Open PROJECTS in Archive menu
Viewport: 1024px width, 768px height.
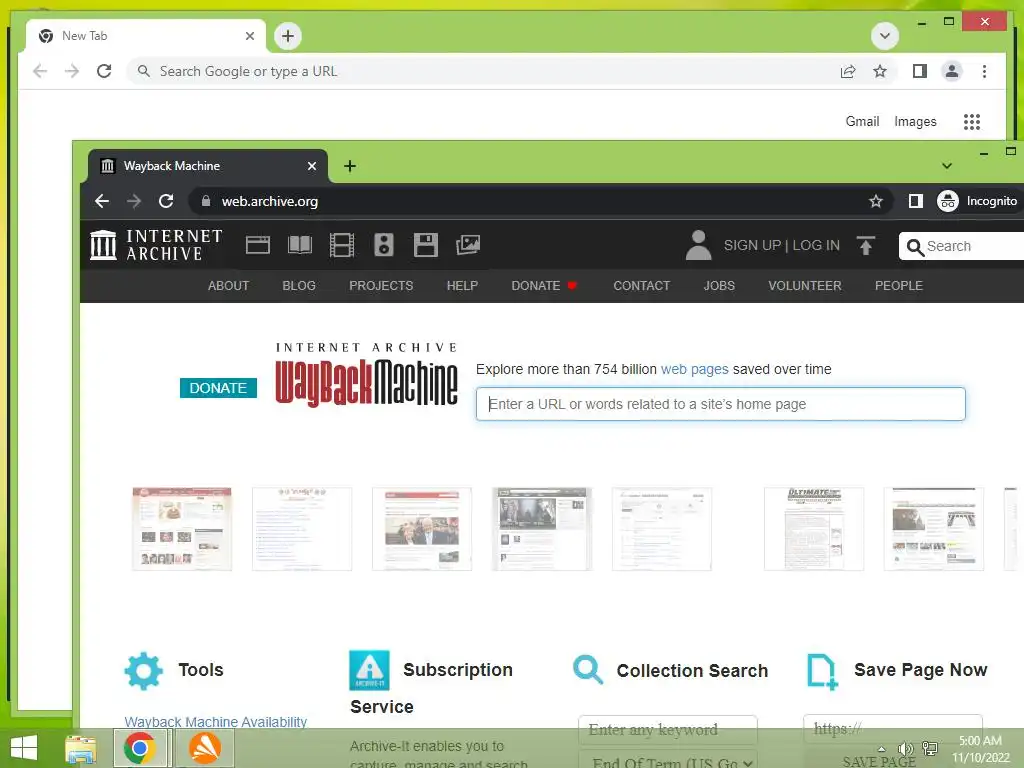[381, 286]
